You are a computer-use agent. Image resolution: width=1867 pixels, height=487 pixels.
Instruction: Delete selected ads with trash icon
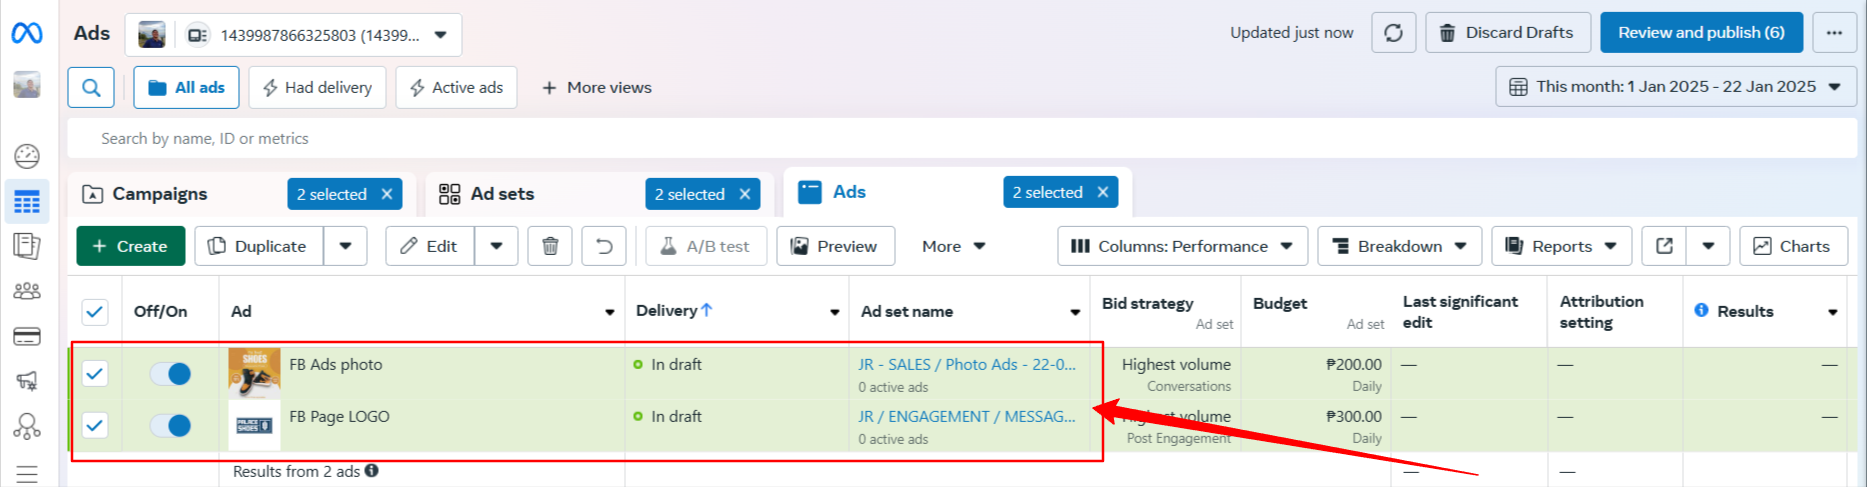click(550, 246)
